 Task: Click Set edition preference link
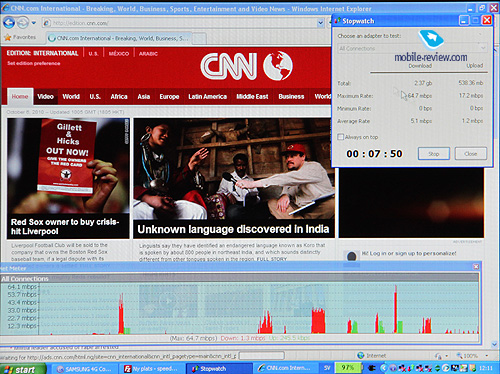[x=34, y=63]
